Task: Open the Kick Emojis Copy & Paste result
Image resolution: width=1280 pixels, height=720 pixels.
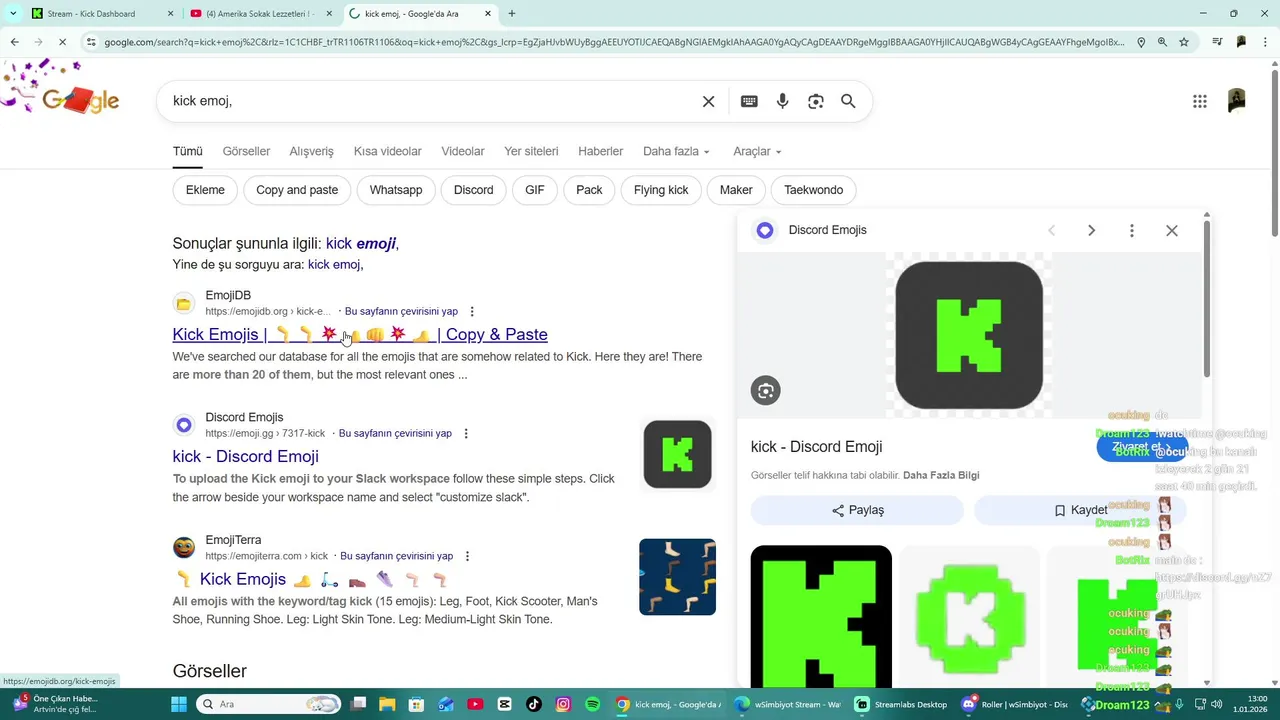Action: [x=360, y=334]
